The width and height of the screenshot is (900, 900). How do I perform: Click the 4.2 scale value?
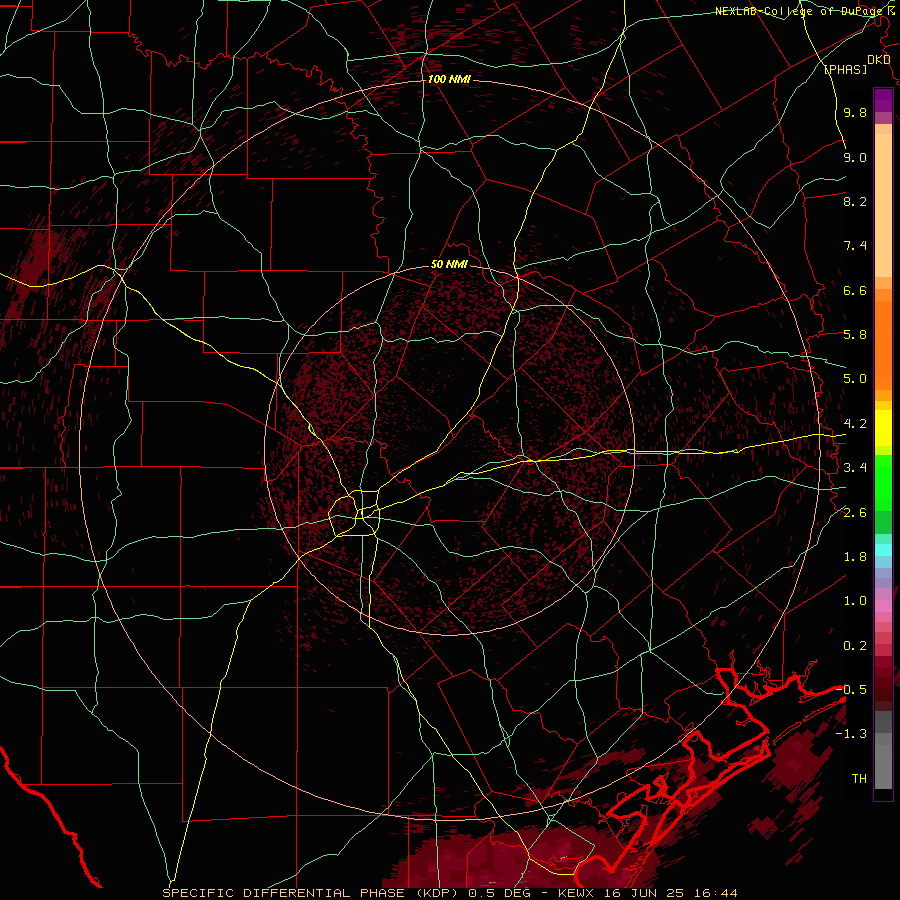[x=855, y=424]
